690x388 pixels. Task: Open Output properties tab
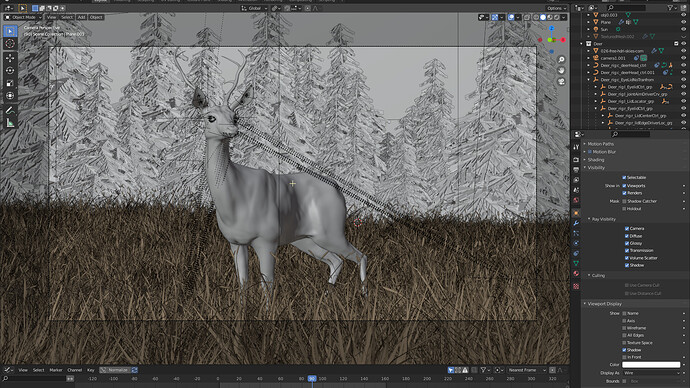click(x=576, y=170)
